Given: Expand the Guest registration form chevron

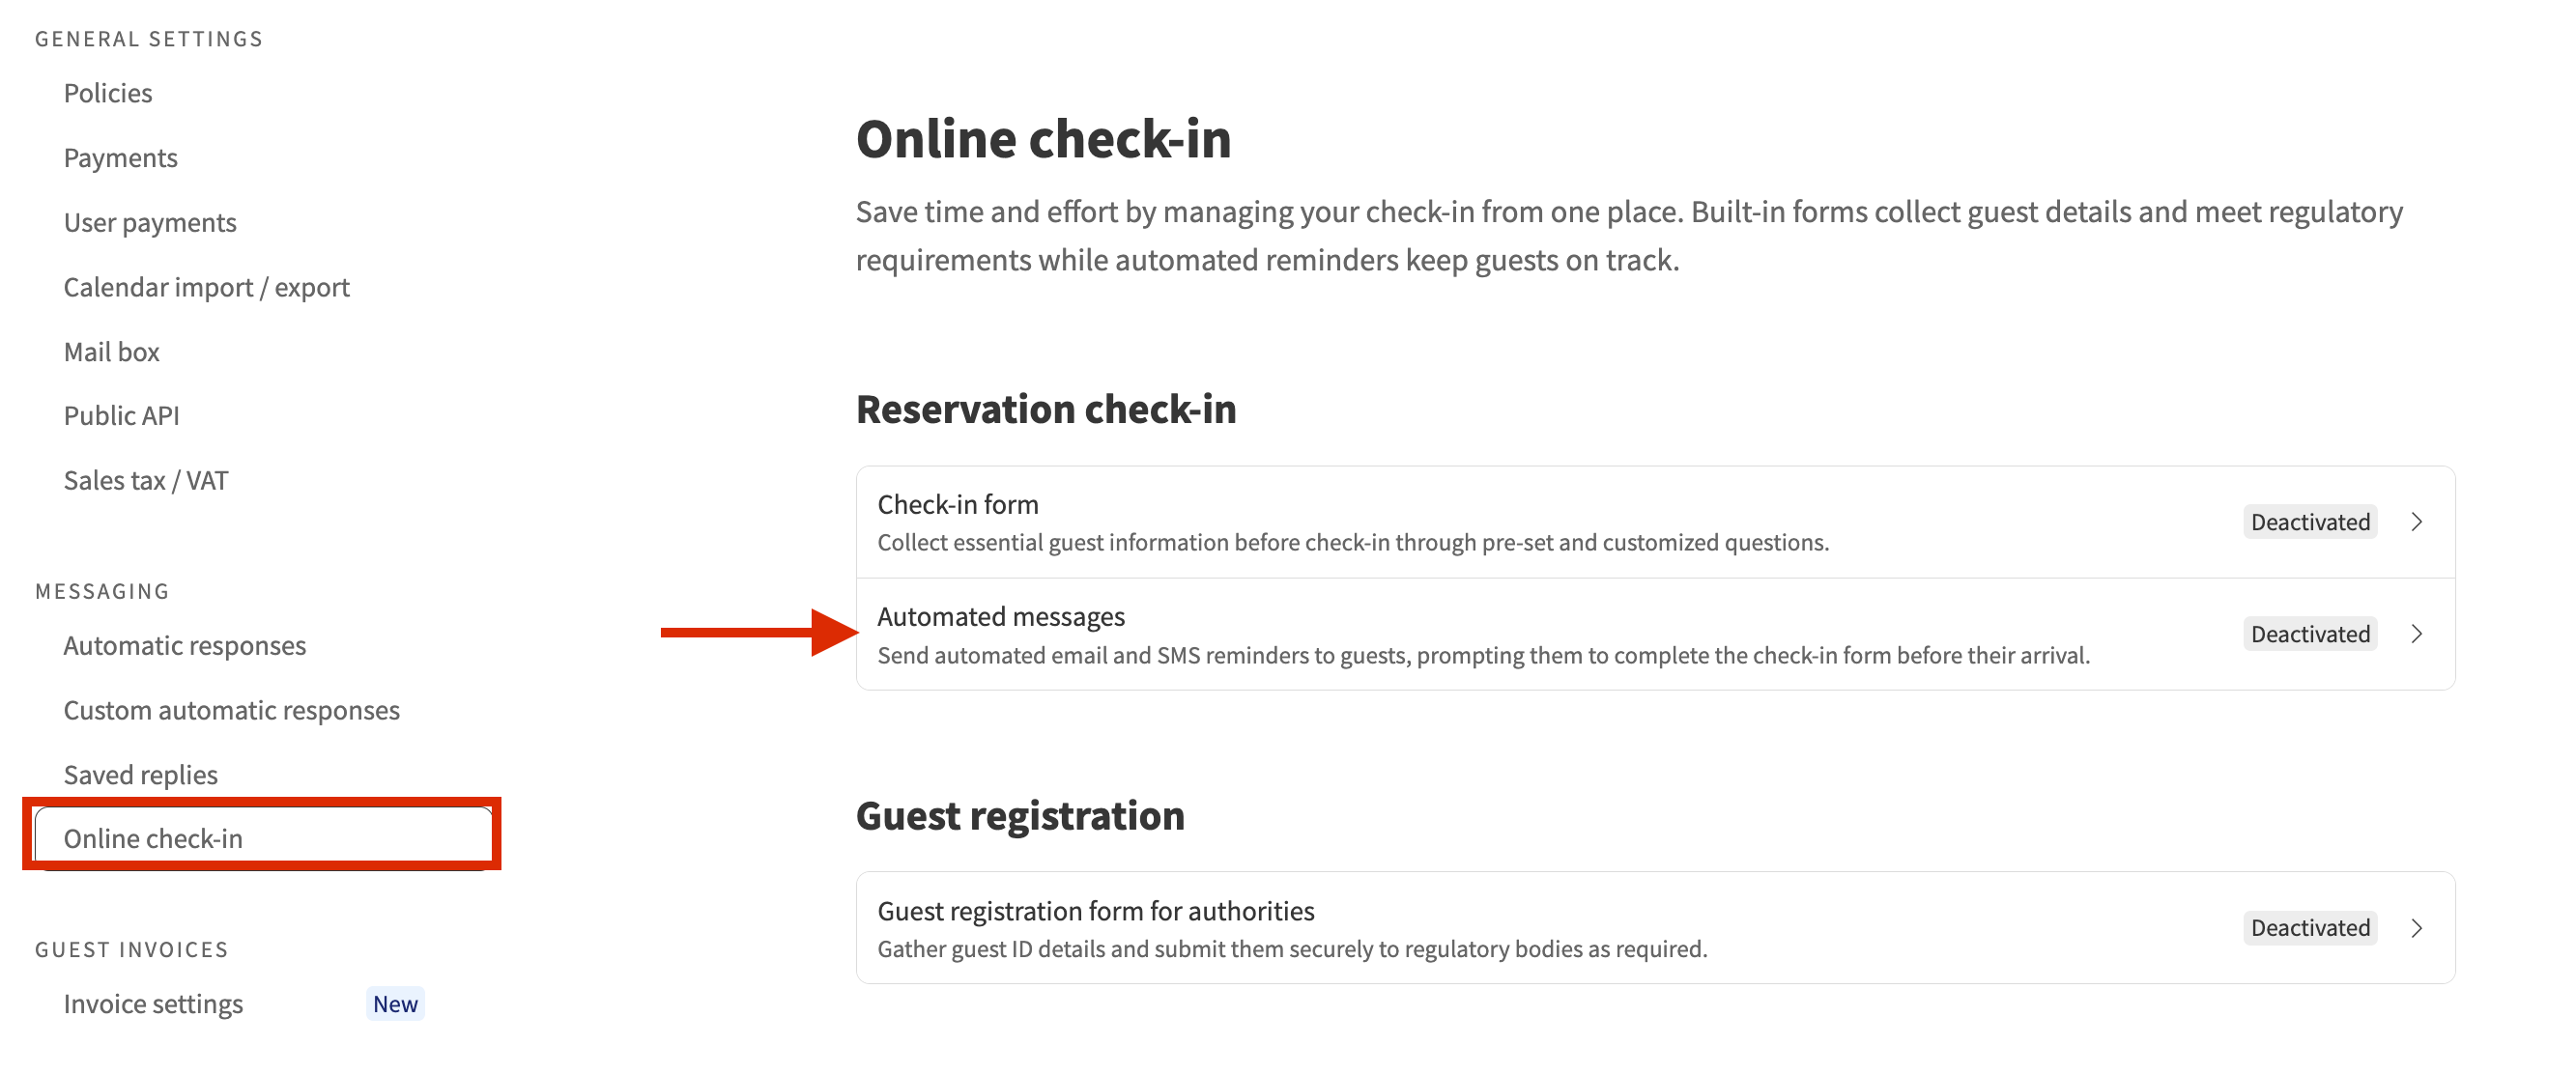Looking at the screenshot, I should click(x=2417, y=928).
